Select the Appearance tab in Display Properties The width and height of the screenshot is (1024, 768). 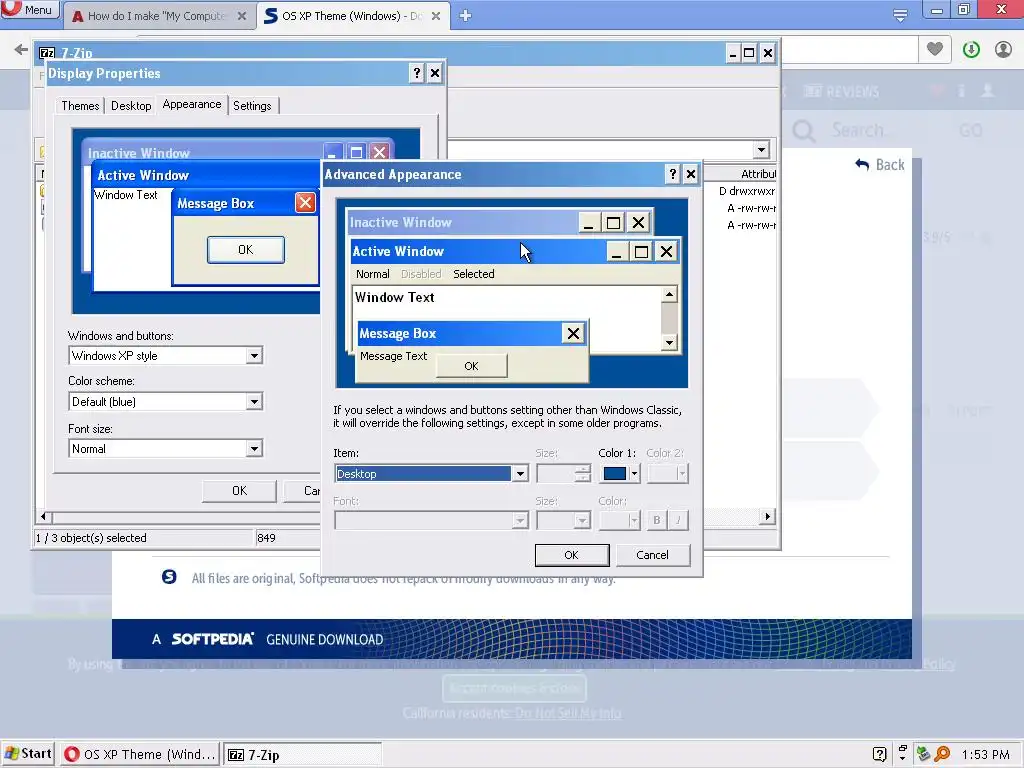(192, 104)
